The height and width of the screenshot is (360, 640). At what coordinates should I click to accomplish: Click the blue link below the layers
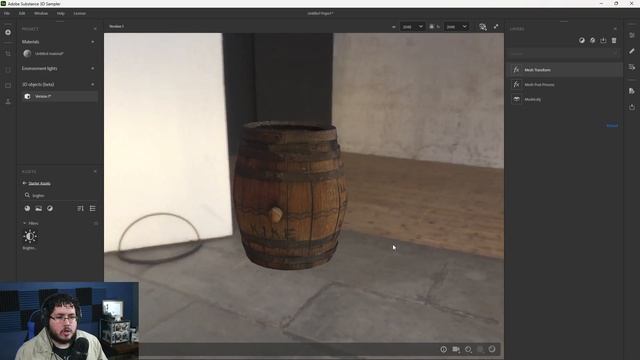pyautogui.click(x=612, y=126)
